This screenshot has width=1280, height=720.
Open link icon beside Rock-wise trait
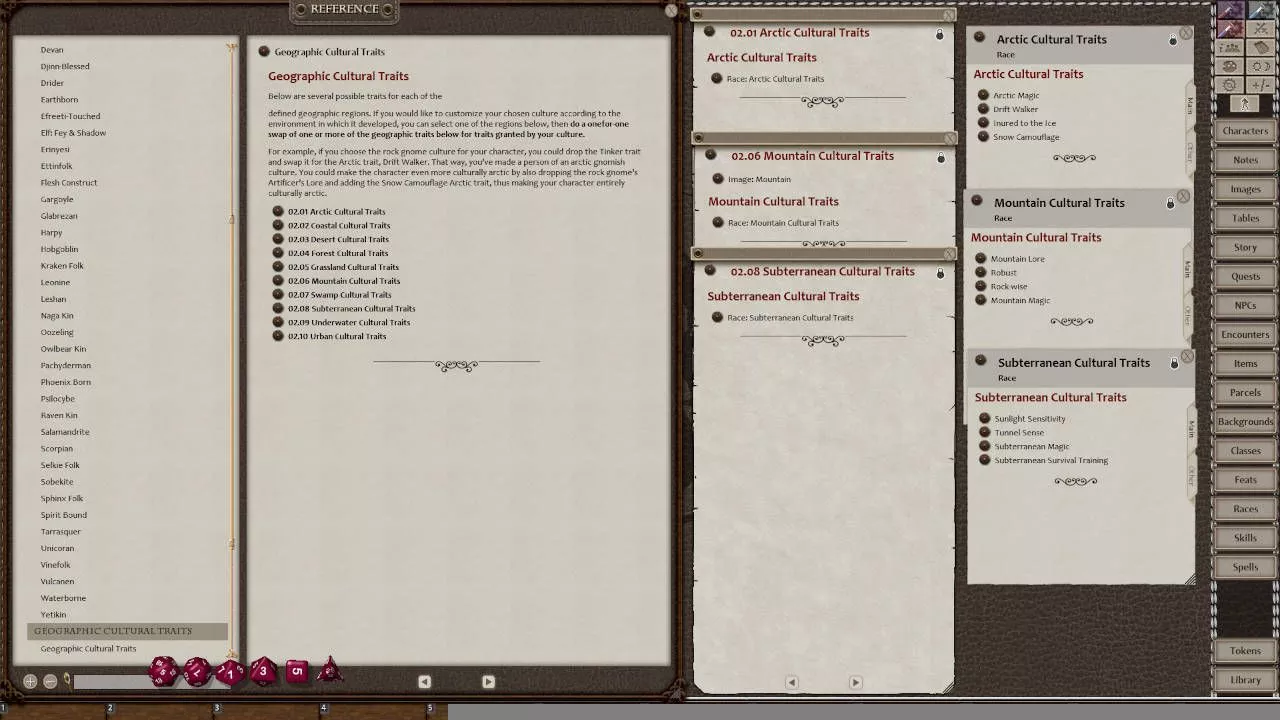click(981, 287)
